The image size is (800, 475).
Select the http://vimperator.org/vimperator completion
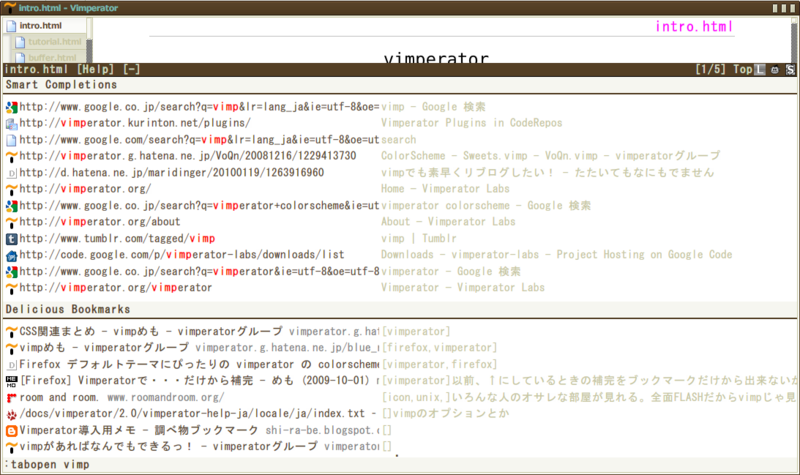pos(400,288)
